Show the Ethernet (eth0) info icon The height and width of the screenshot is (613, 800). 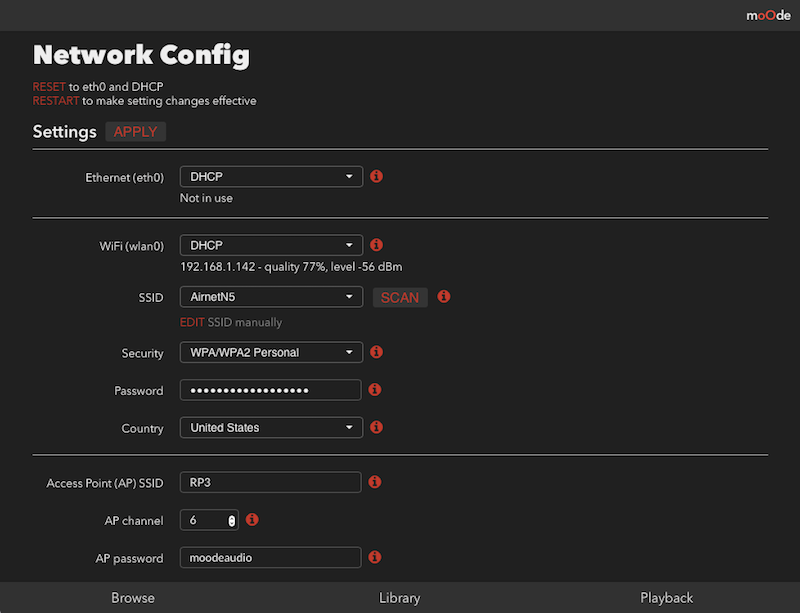click(377, 177)
